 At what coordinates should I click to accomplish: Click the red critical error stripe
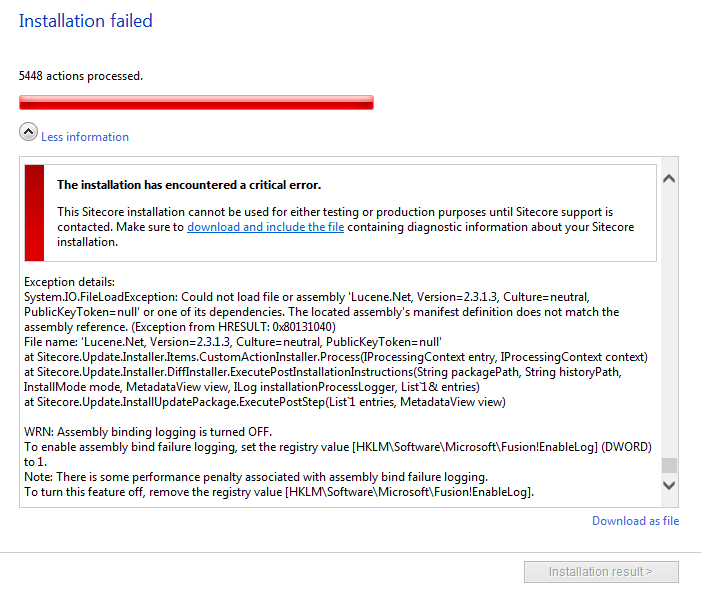pyautogui.click(x=34, y=213)
